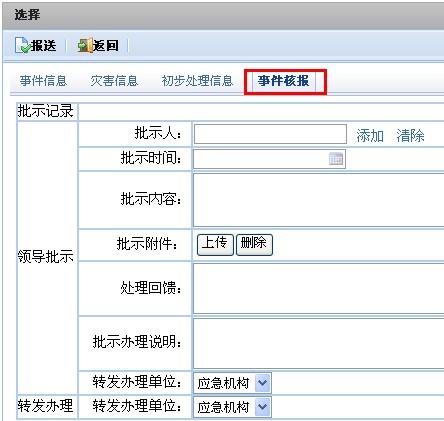Switch to the 事件信息 tab

(43, 81)
